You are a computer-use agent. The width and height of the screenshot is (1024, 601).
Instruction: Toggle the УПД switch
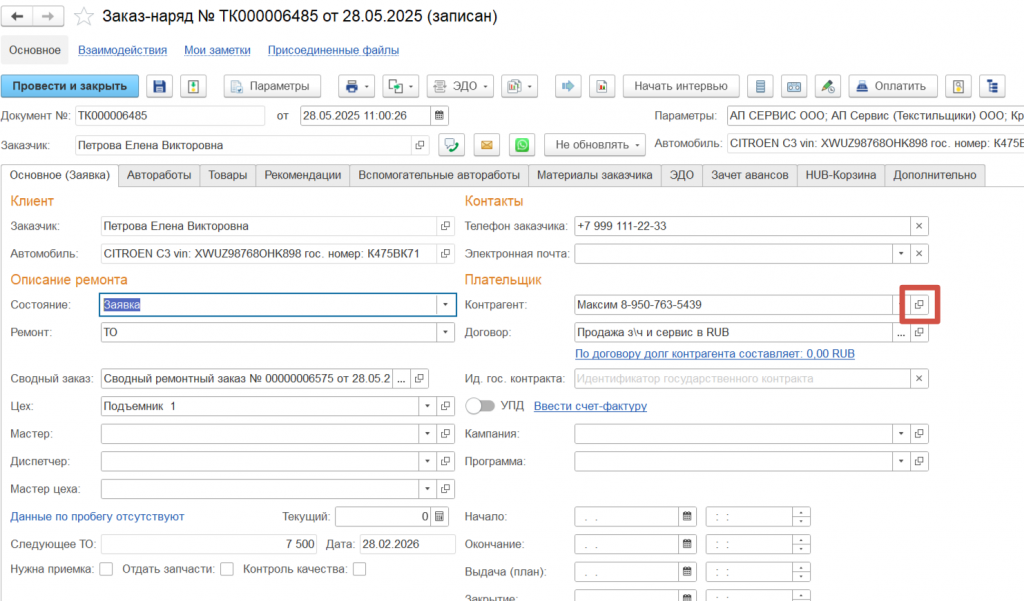[x=481, y=406]
